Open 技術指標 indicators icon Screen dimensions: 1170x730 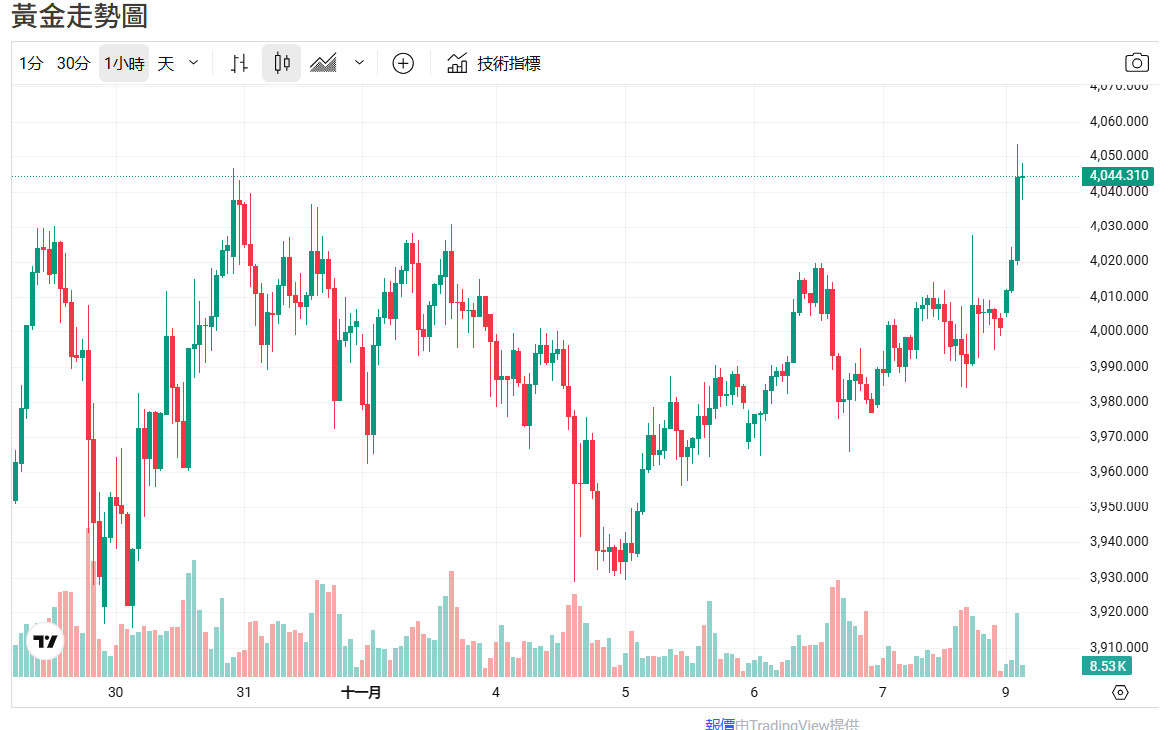pos(494,63)
